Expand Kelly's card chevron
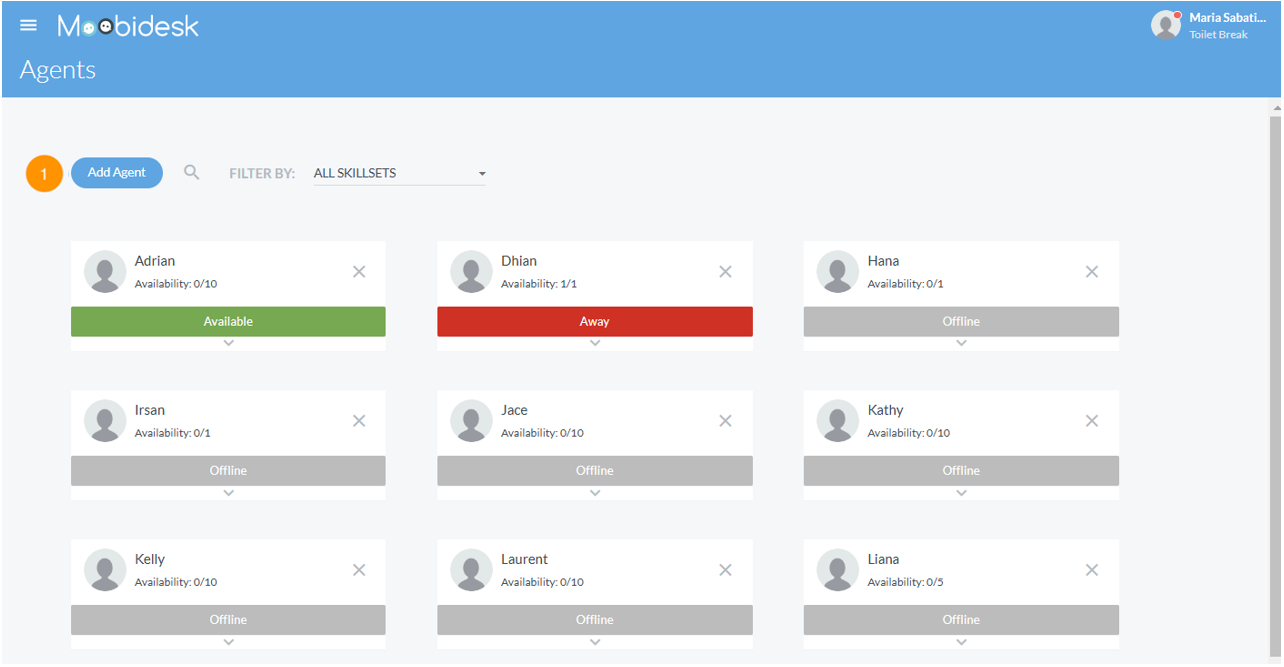1284x667 pixels. click(x=228, y=642)
